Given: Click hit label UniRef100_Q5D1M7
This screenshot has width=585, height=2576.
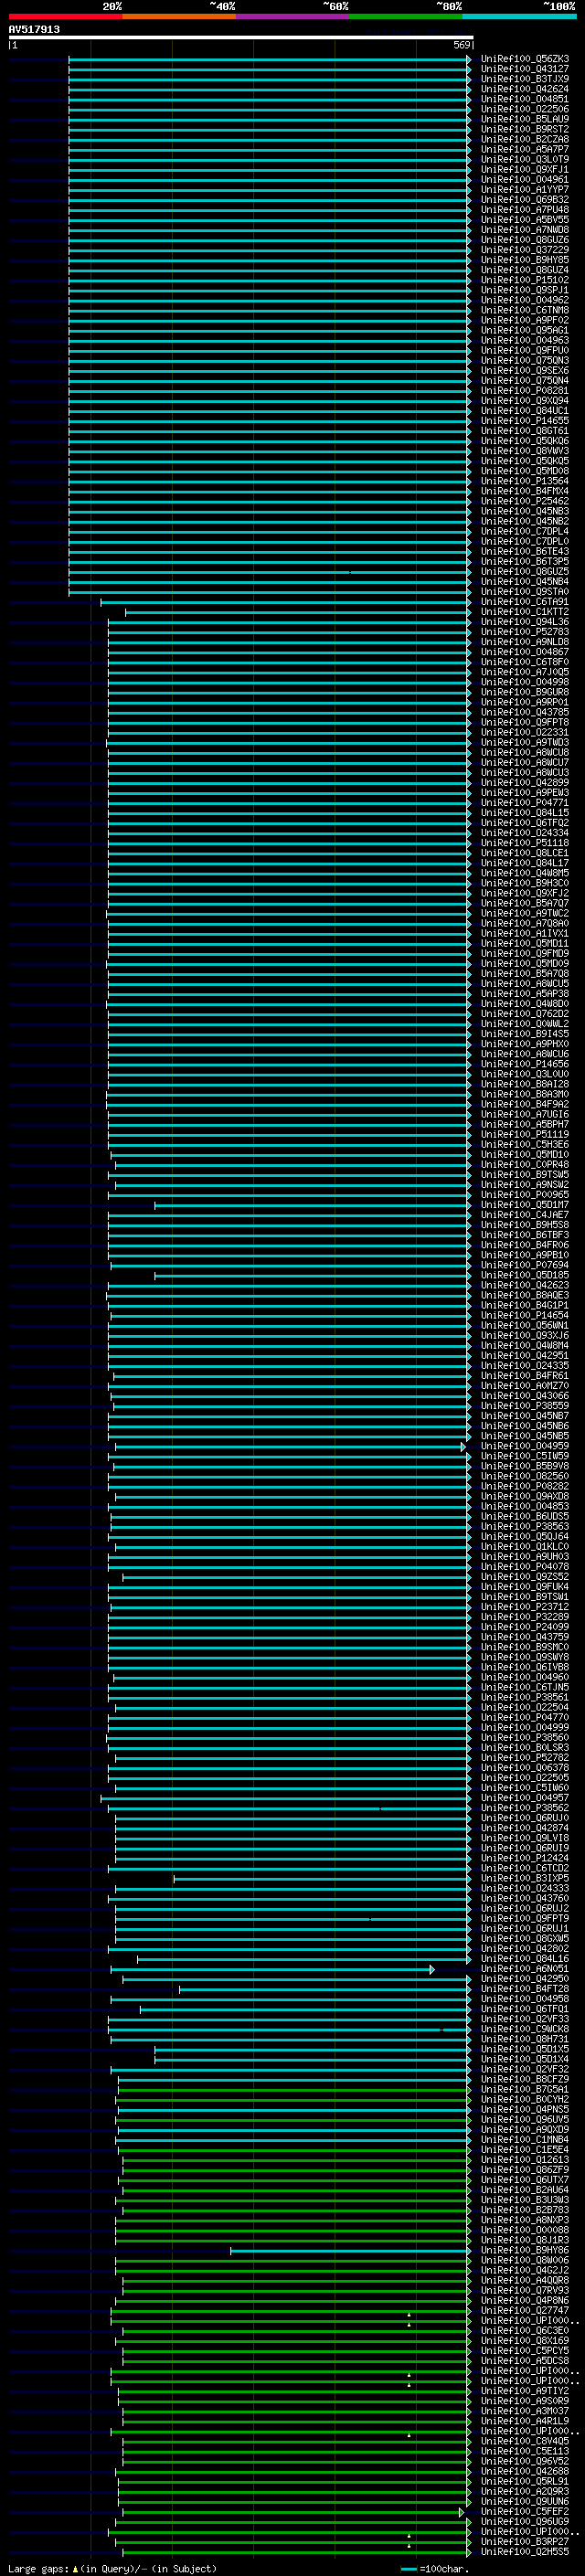Looking at the screenshot, I should [x=525, y=1205].
